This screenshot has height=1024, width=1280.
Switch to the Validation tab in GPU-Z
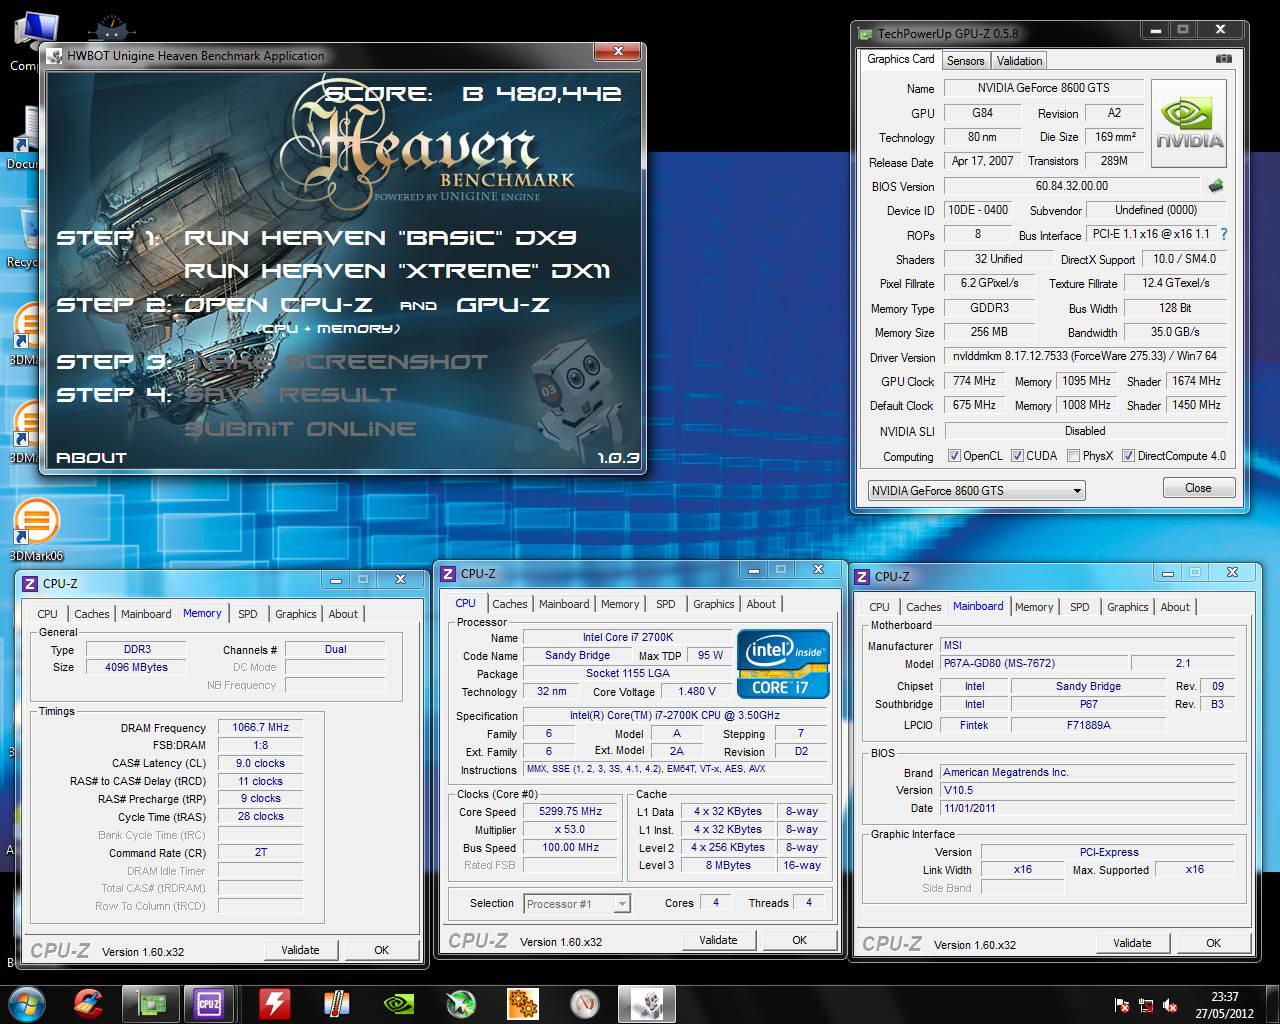coord(1019,61)
